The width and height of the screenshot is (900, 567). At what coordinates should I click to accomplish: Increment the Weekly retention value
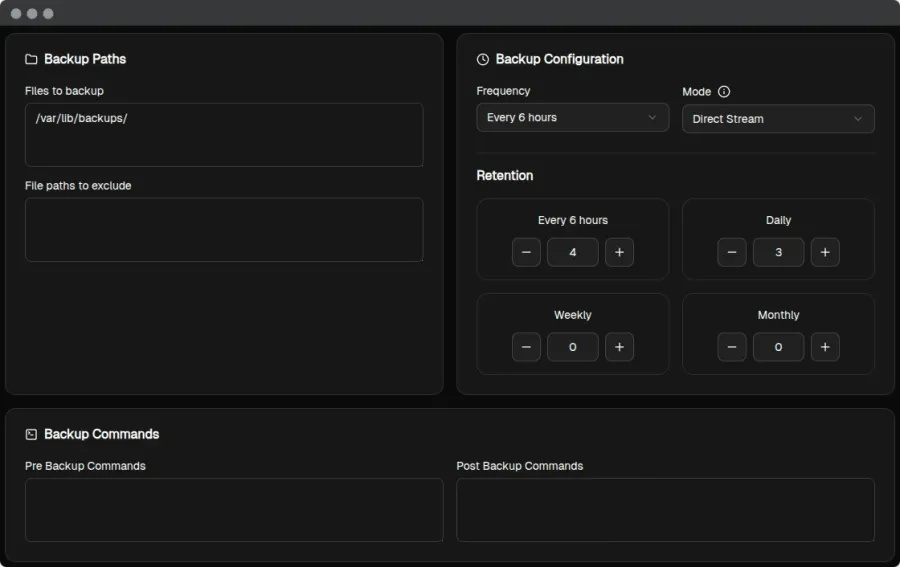[x=619, y=347]
